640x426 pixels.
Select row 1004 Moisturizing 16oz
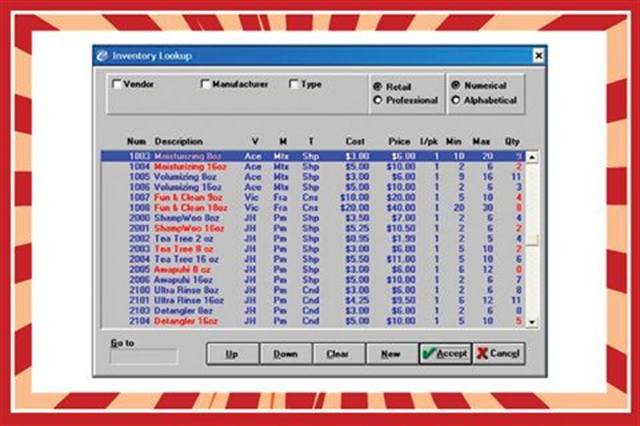[x=313, y=166]
